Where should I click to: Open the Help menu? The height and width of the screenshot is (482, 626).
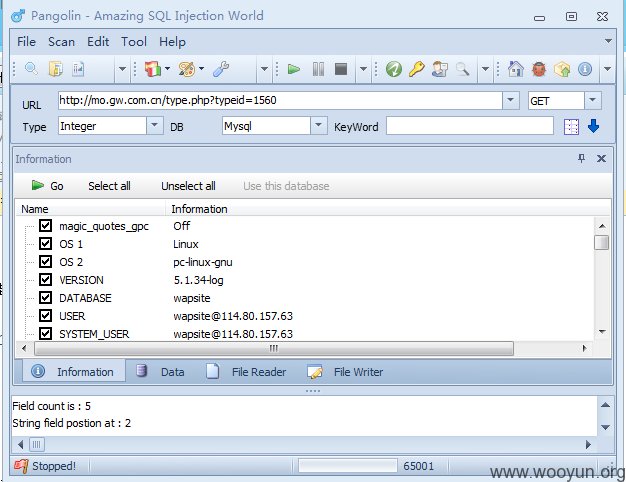click(x=172, y=42)
